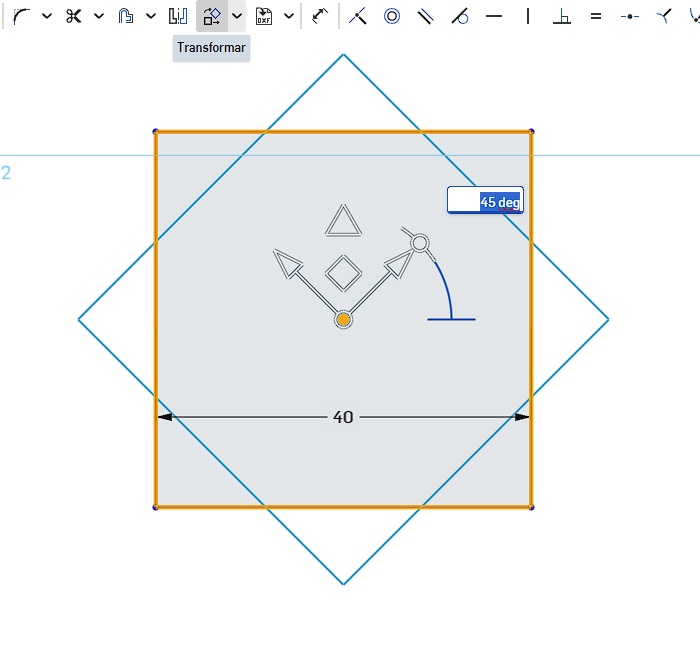This screenshot has height=648, width=700.
Task: Click the Transform tool icon
Action: tap(211, 16)
